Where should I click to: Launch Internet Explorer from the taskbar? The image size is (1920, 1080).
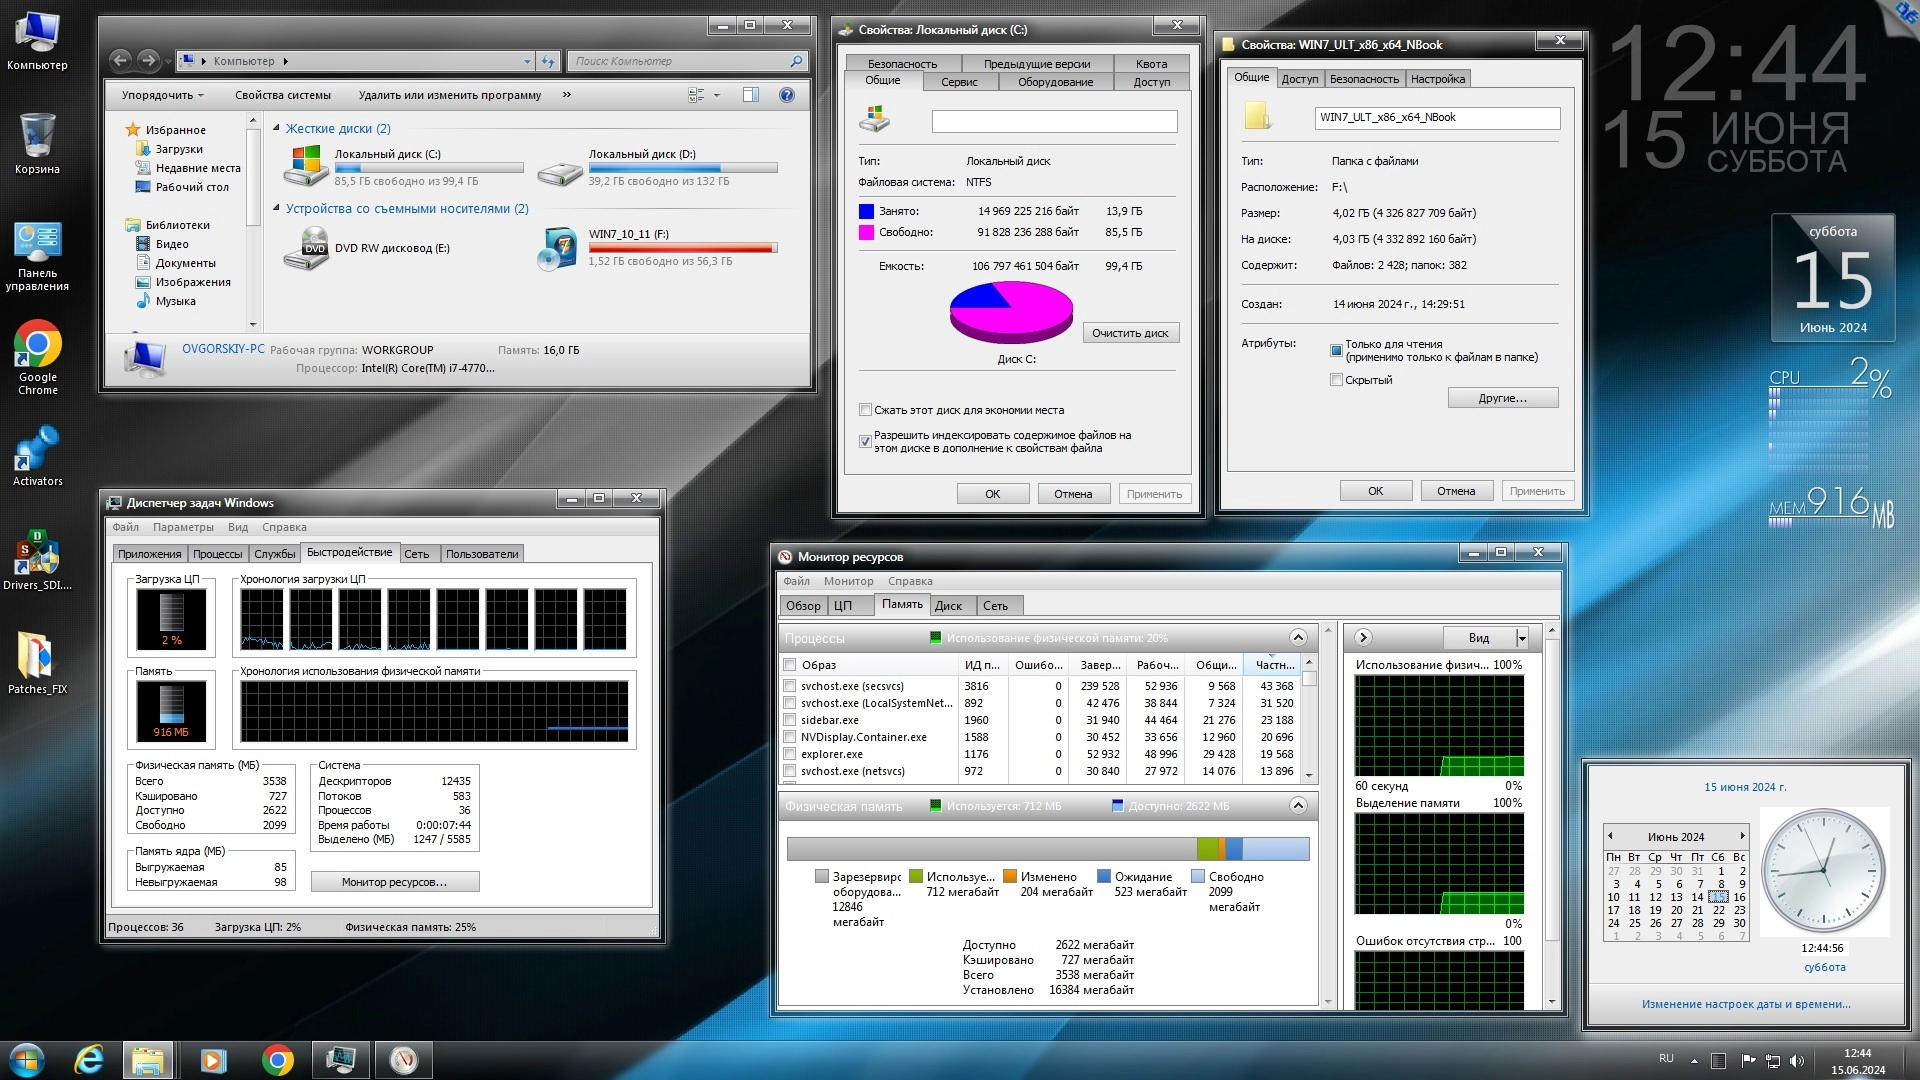89,1060
